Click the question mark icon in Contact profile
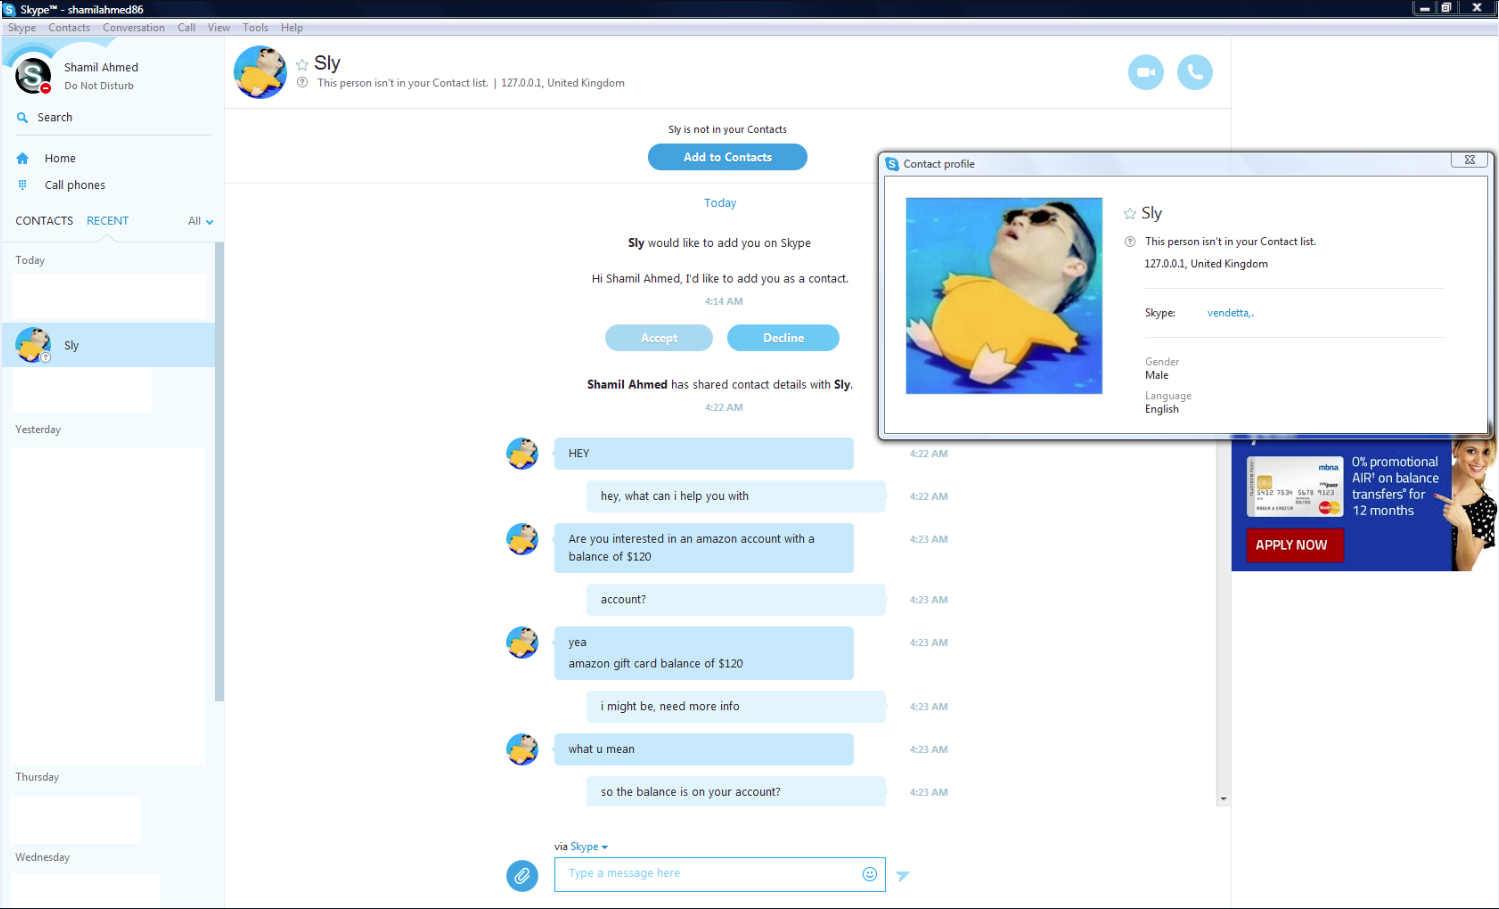This screenshot has width=1499, height=909. tap(1130, 241)
